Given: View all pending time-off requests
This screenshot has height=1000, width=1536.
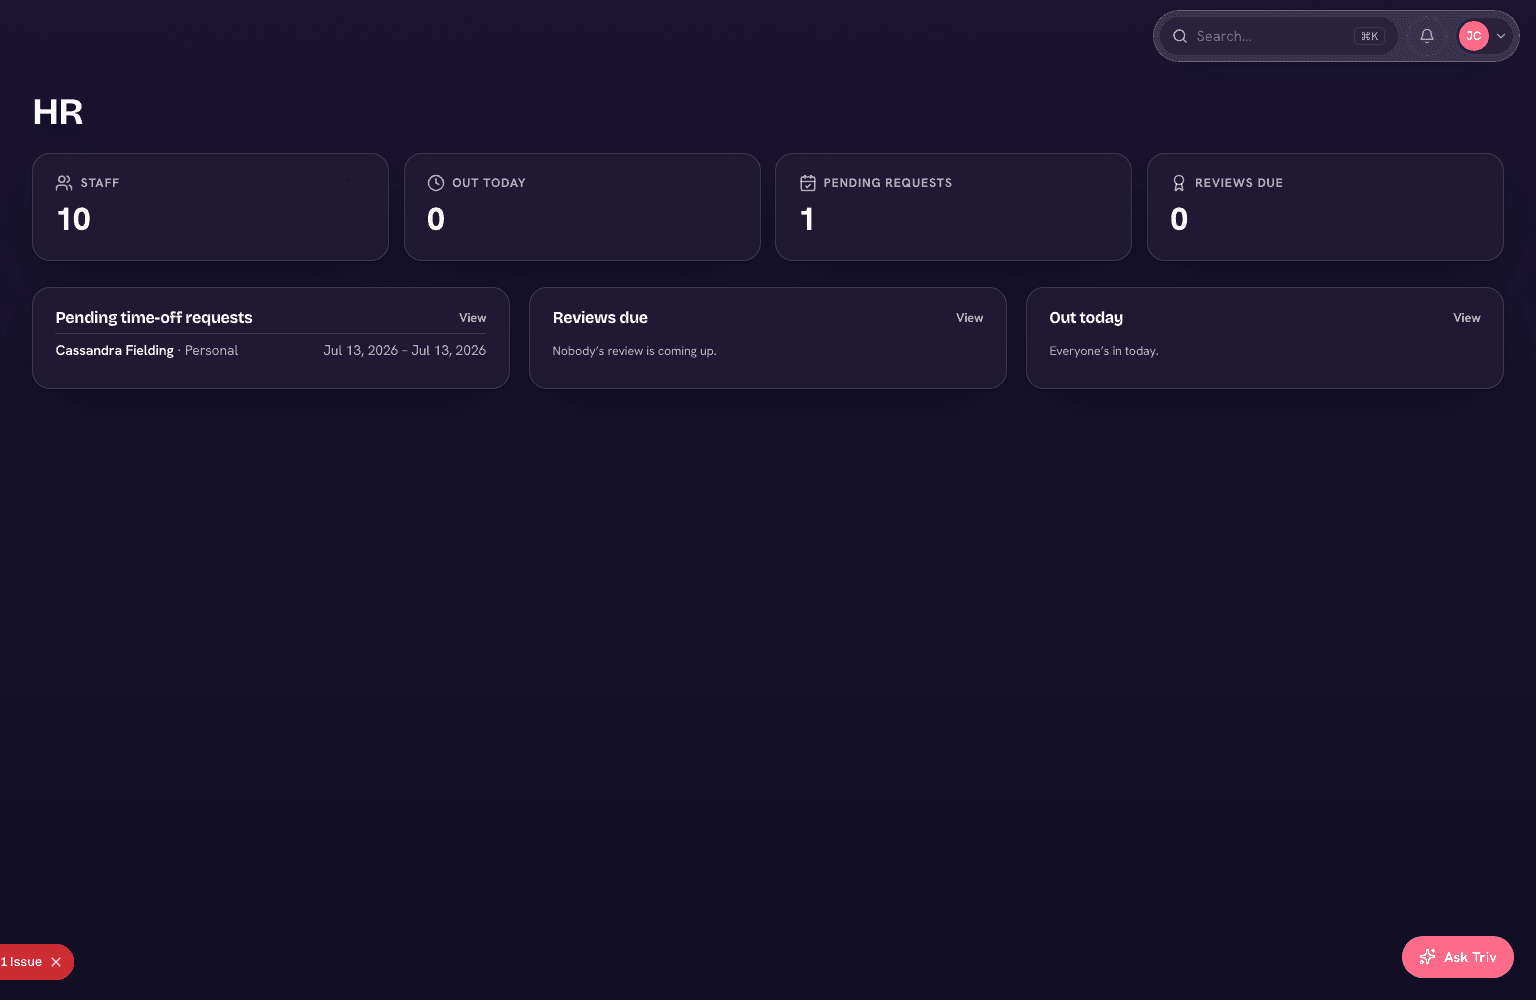Looking at the screenshot, I should coord(472,318).
